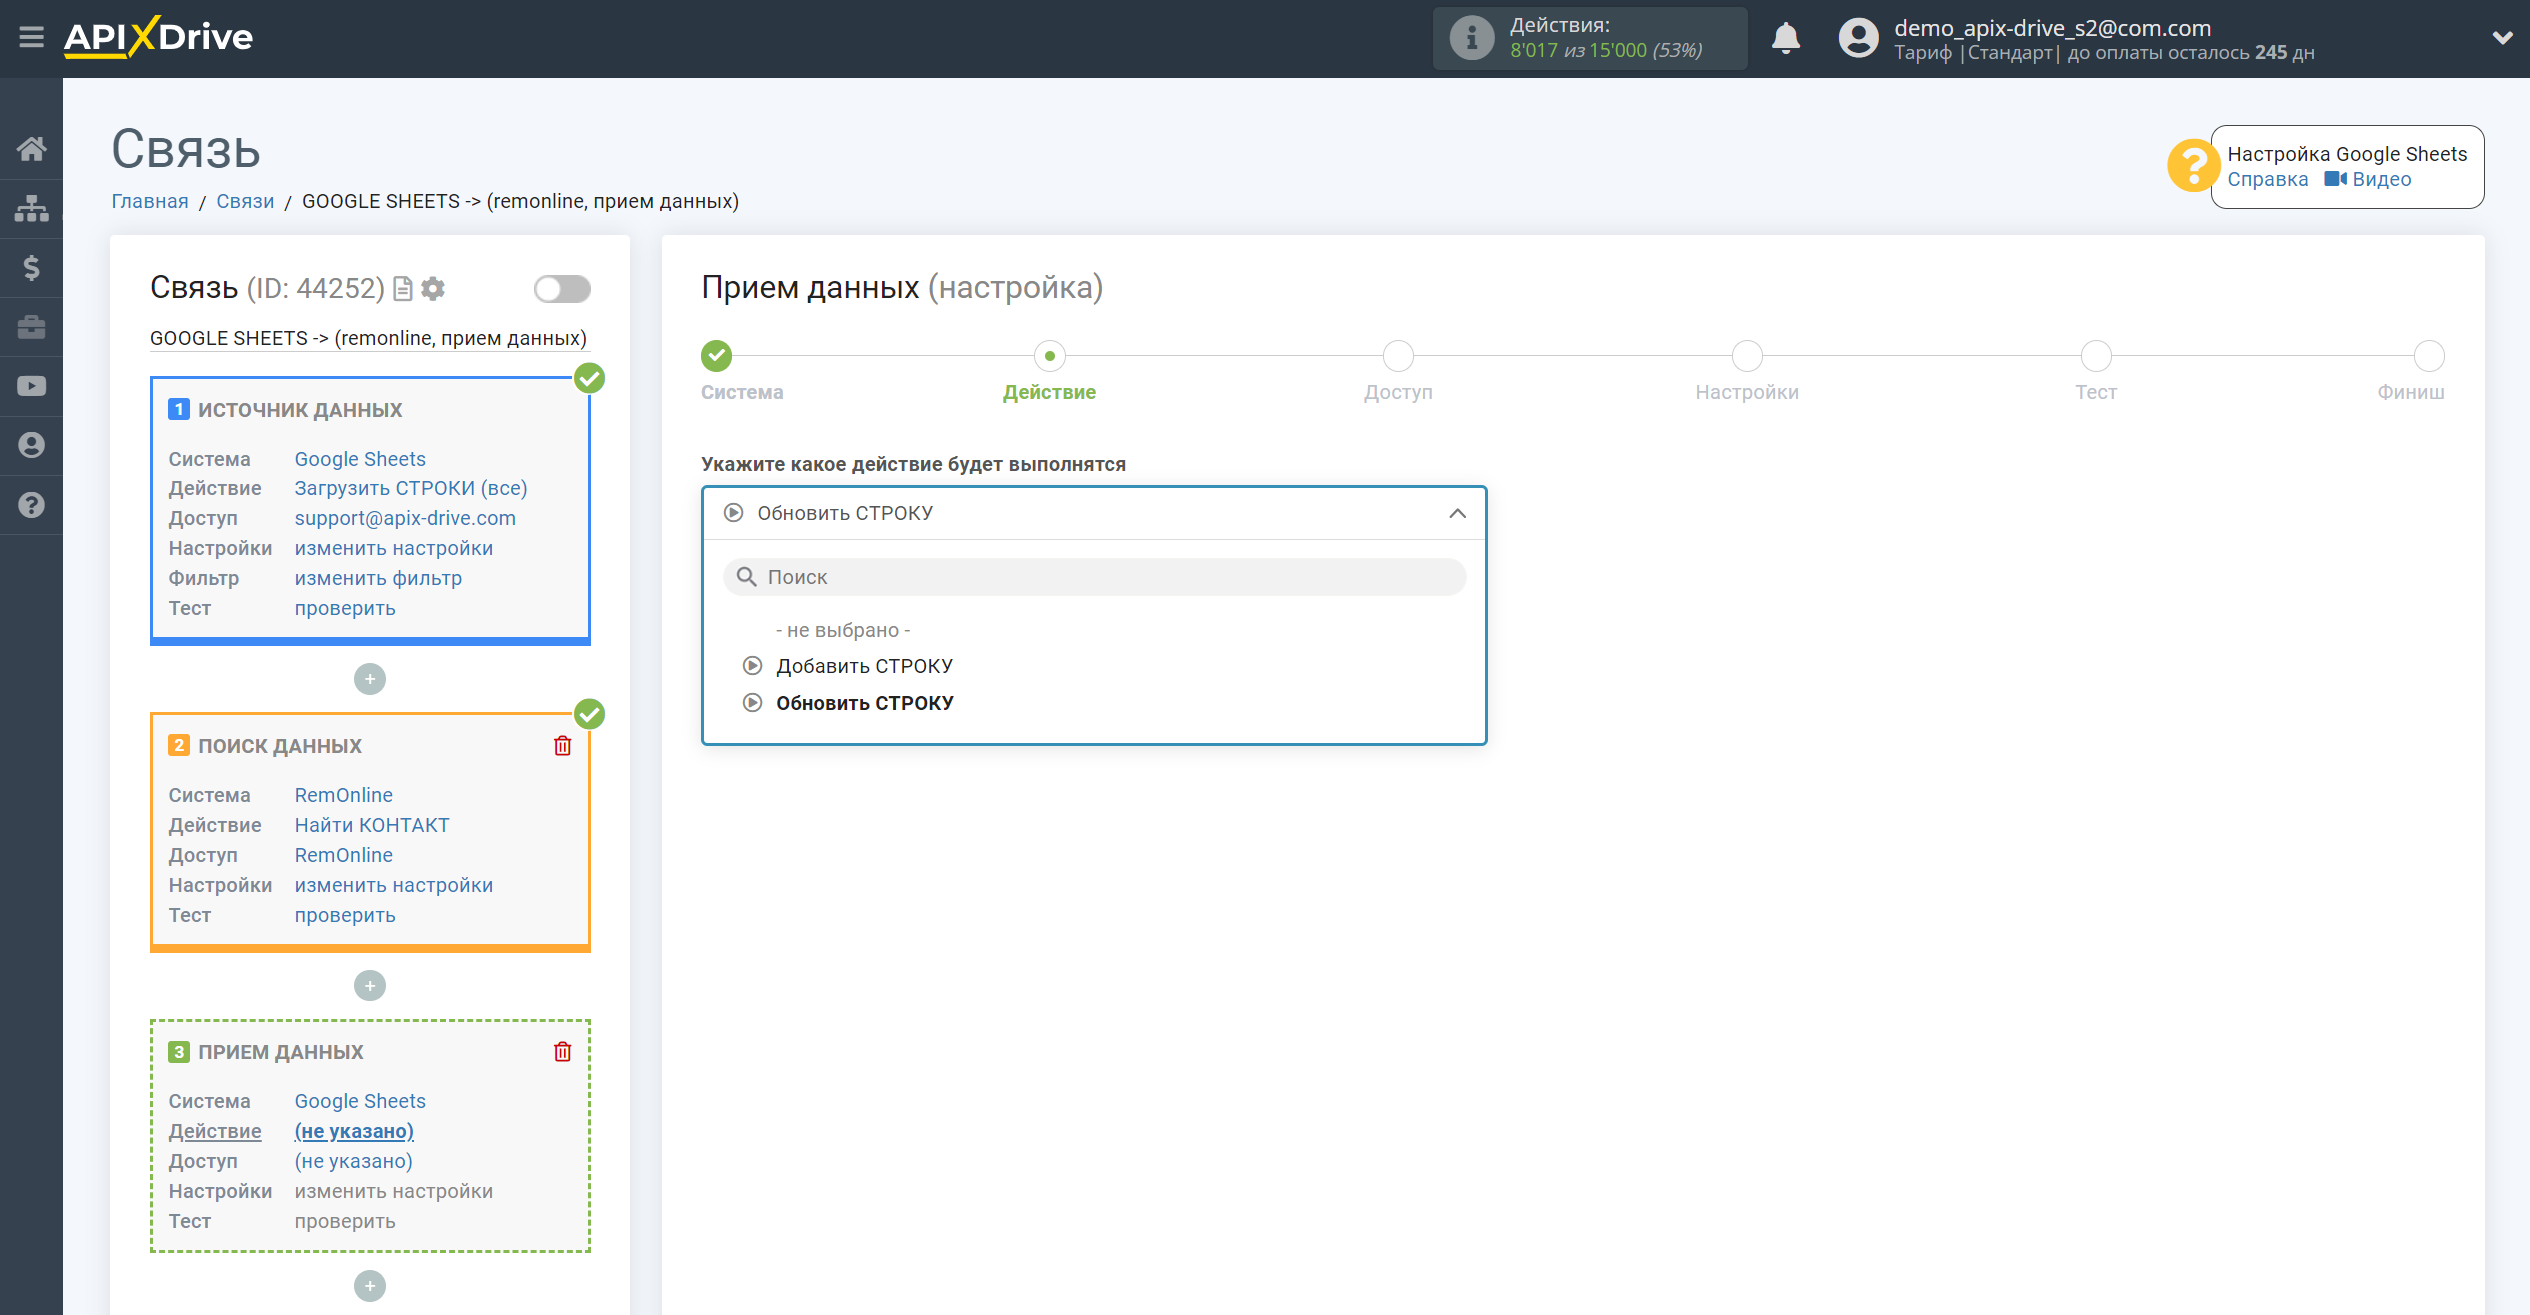Go to the Доступ step
The width and height of the screenshot is (2530, 1315).
point(1398,356)
